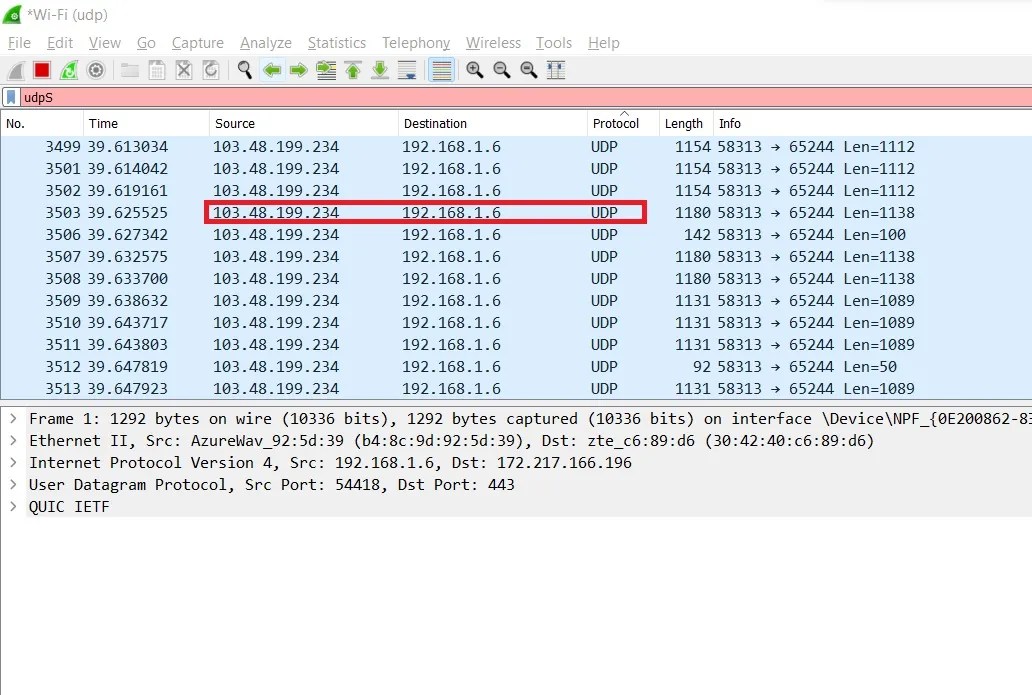Image resolution: width=1032 pixels, height=695 pixels.
Task: Select packet 3506 with Len=100
Action: 516,235
